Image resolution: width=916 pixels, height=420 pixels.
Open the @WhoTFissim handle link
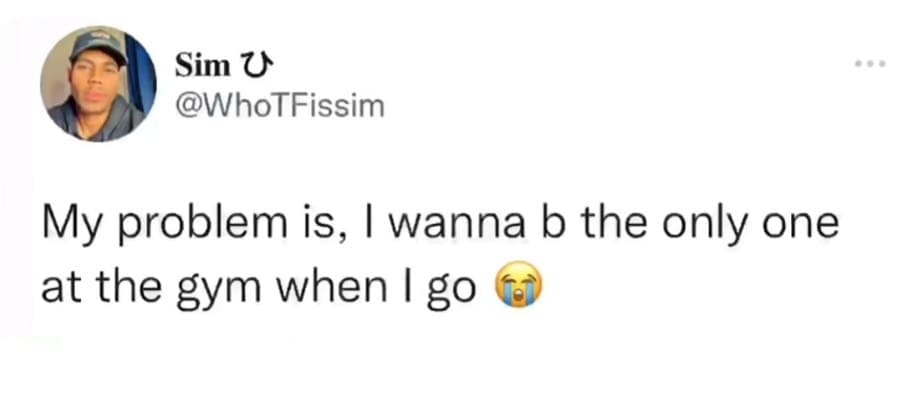(279, 105)
